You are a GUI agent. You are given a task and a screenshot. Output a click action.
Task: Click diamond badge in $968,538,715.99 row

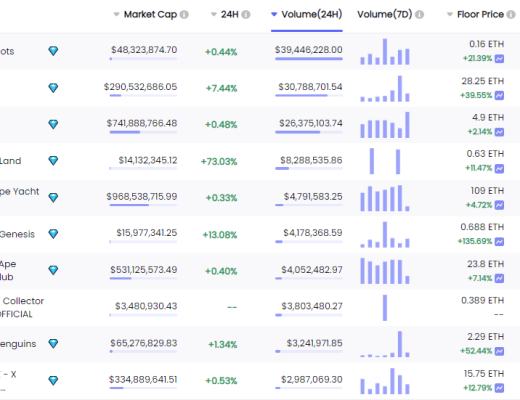pos(53,197)
